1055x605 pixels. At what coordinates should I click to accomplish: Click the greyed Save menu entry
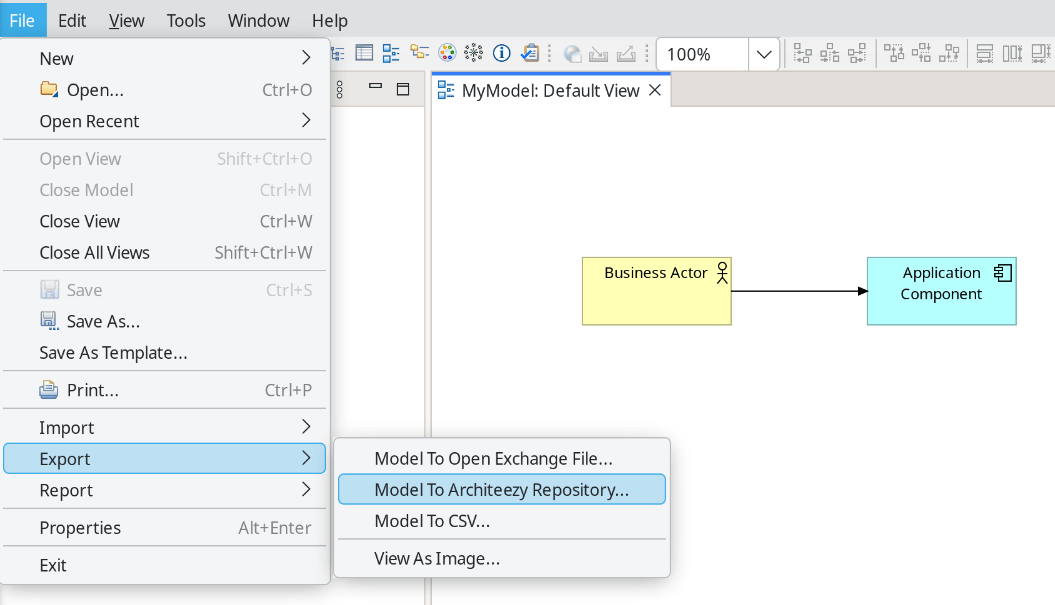165,290
